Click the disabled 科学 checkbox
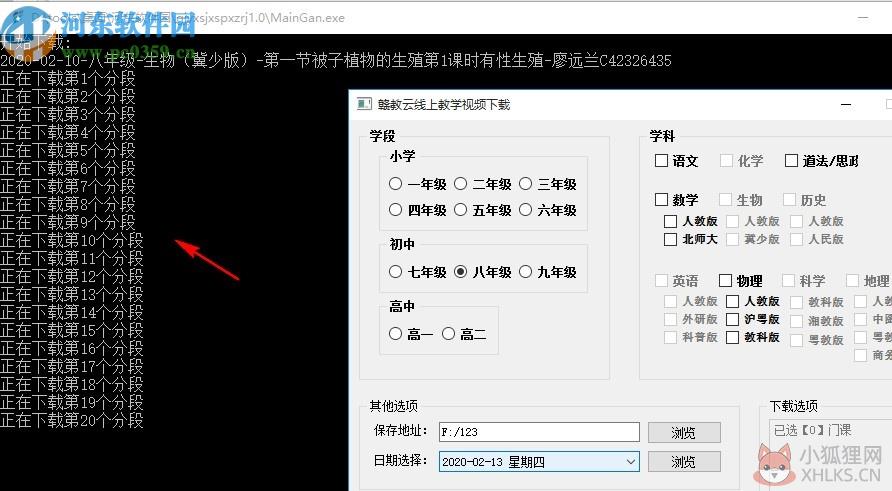Viewport: 892px width, 491px height. (x=788, y=280)
